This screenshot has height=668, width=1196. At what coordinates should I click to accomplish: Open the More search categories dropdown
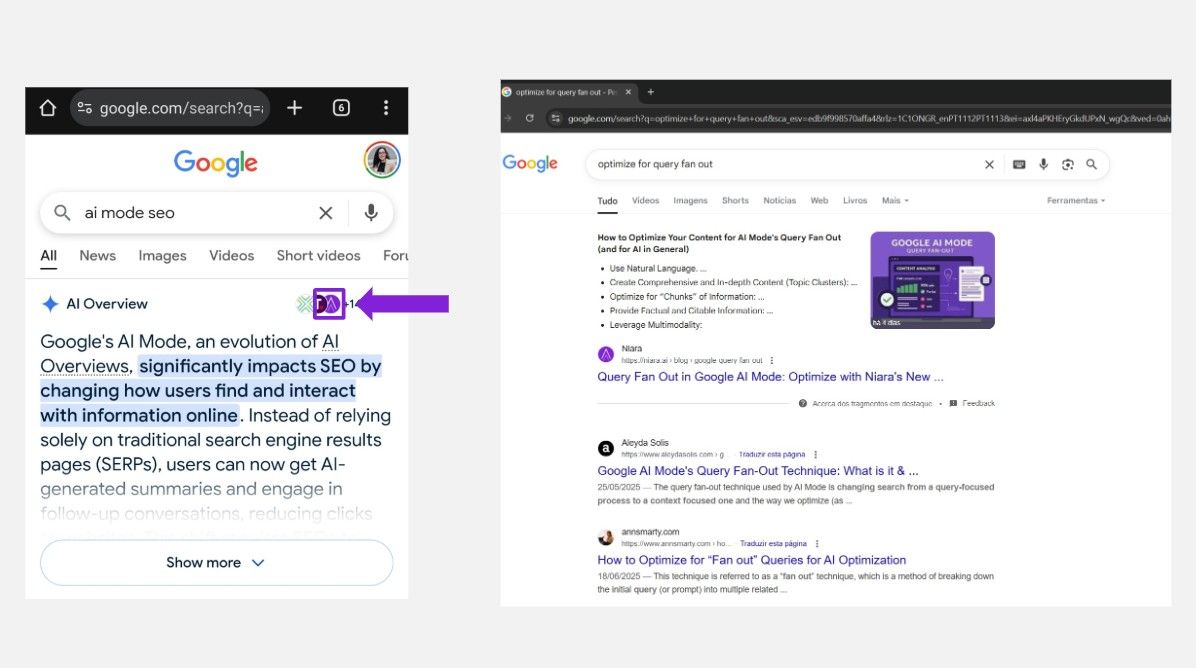pos(893,200)
